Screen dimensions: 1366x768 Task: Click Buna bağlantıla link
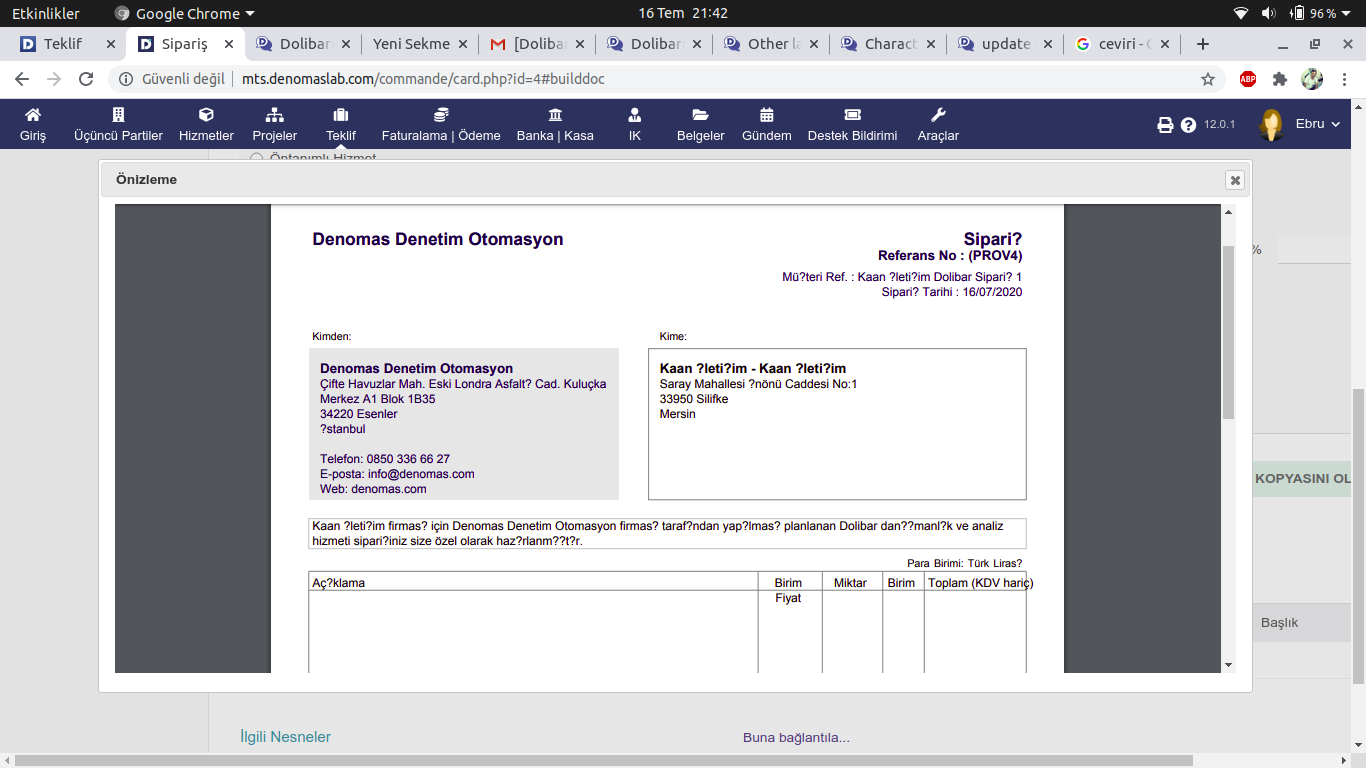coord(796,738)
